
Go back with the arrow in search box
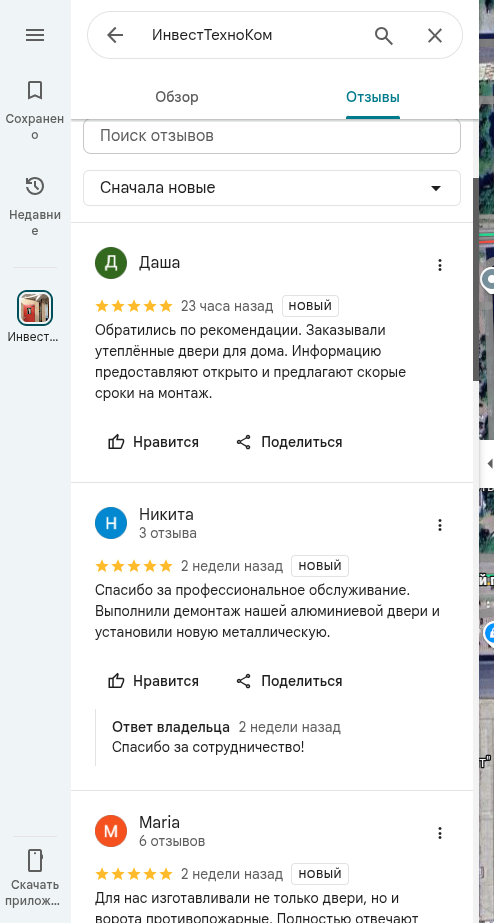tap(115, 35)
